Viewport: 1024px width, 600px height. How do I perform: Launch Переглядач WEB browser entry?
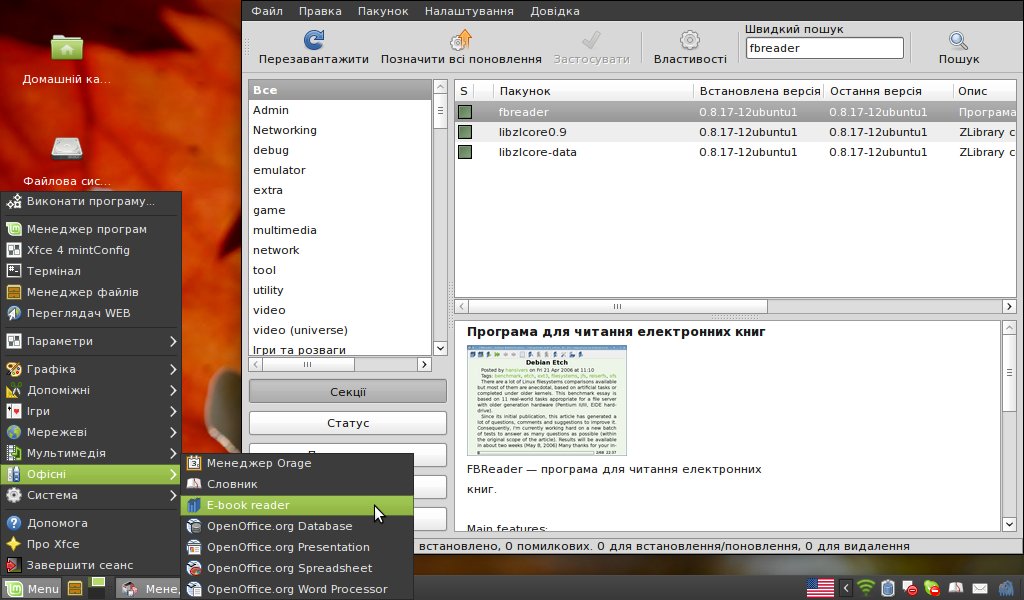coord(91,313)
